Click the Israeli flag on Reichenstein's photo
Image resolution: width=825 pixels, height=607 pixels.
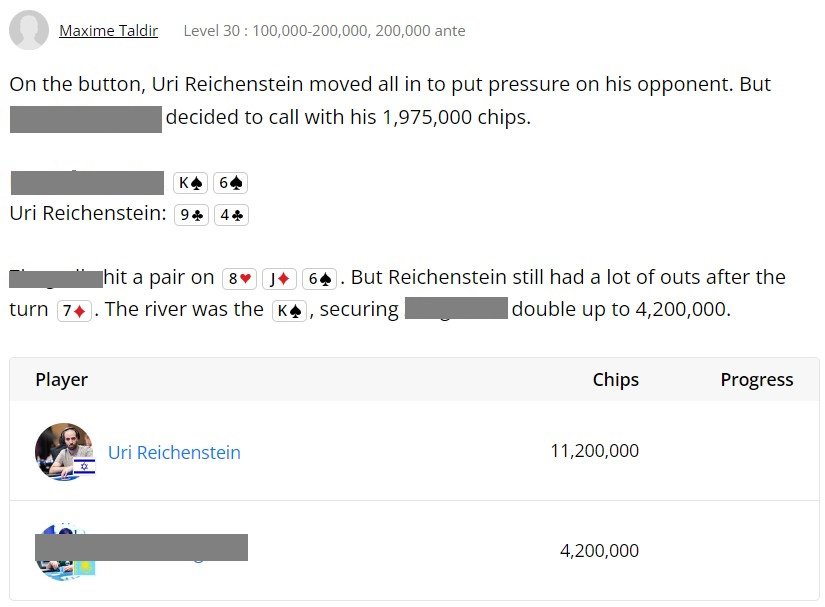coord(84,465)
